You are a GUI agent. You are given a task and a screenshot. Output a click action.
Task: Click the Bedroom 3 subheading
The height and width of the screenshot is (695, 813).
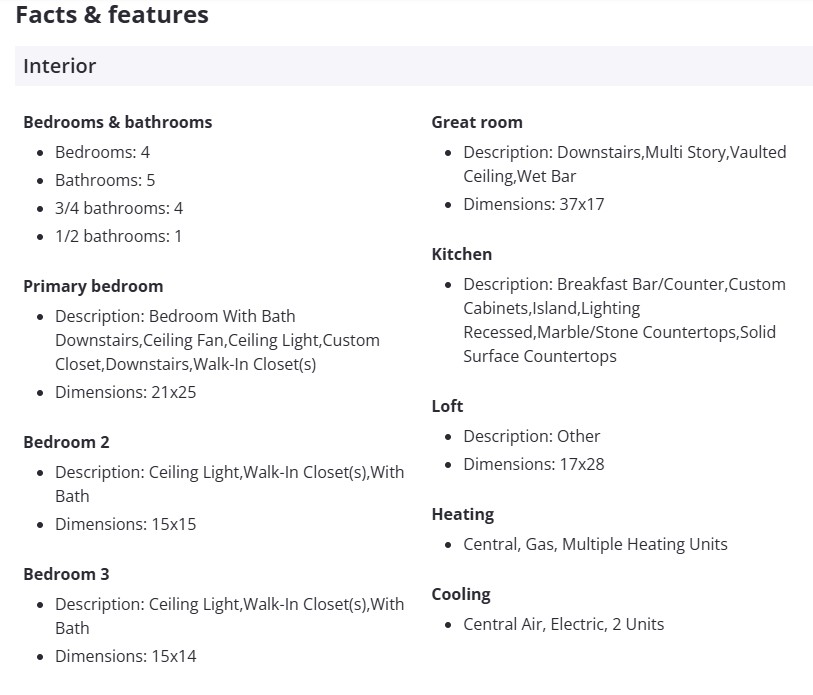(x=66, y=574)
